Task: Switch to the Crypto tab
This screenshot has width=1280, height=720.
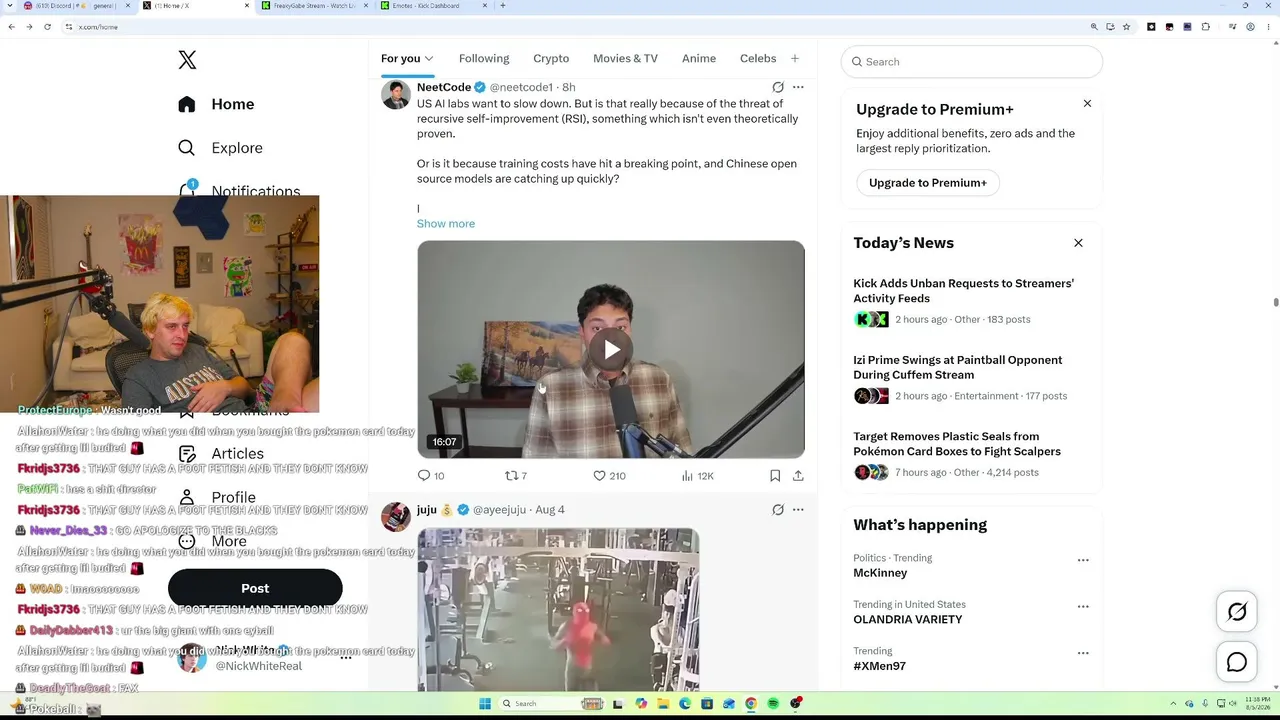Action: click(x=551, y=59)
